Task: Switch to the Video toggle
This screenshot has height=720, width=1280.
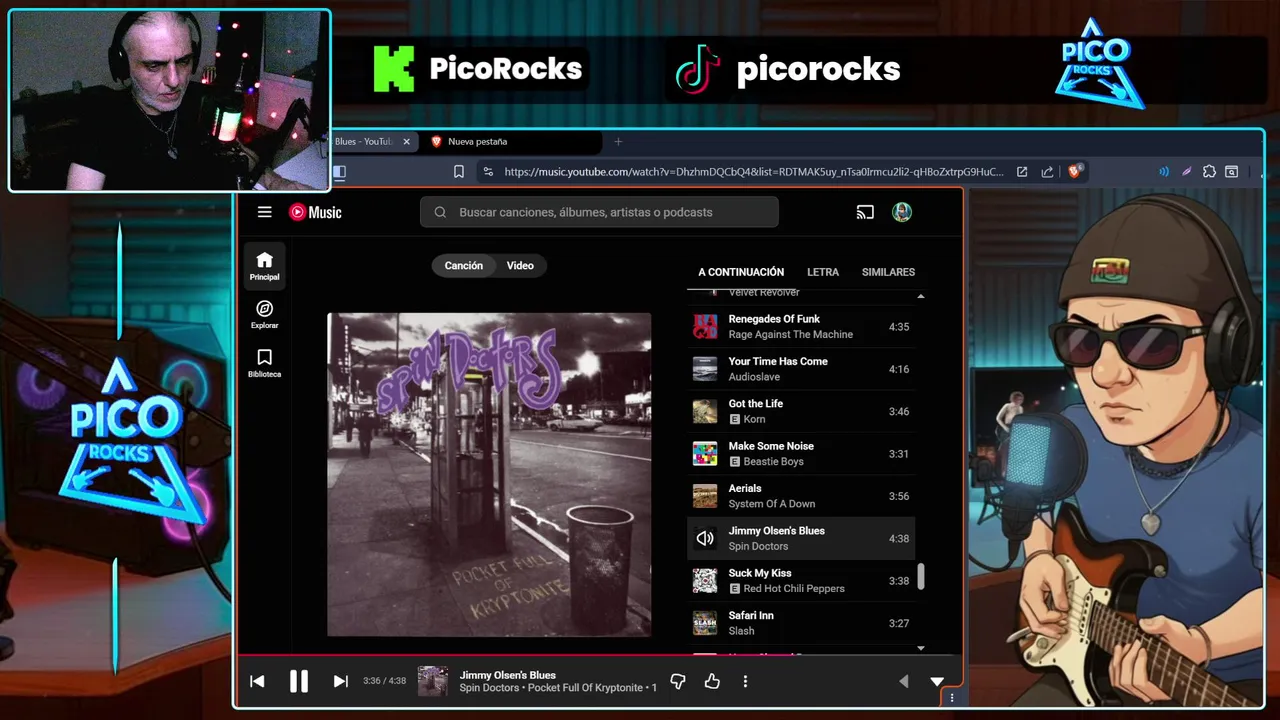Action: [520, 266]
